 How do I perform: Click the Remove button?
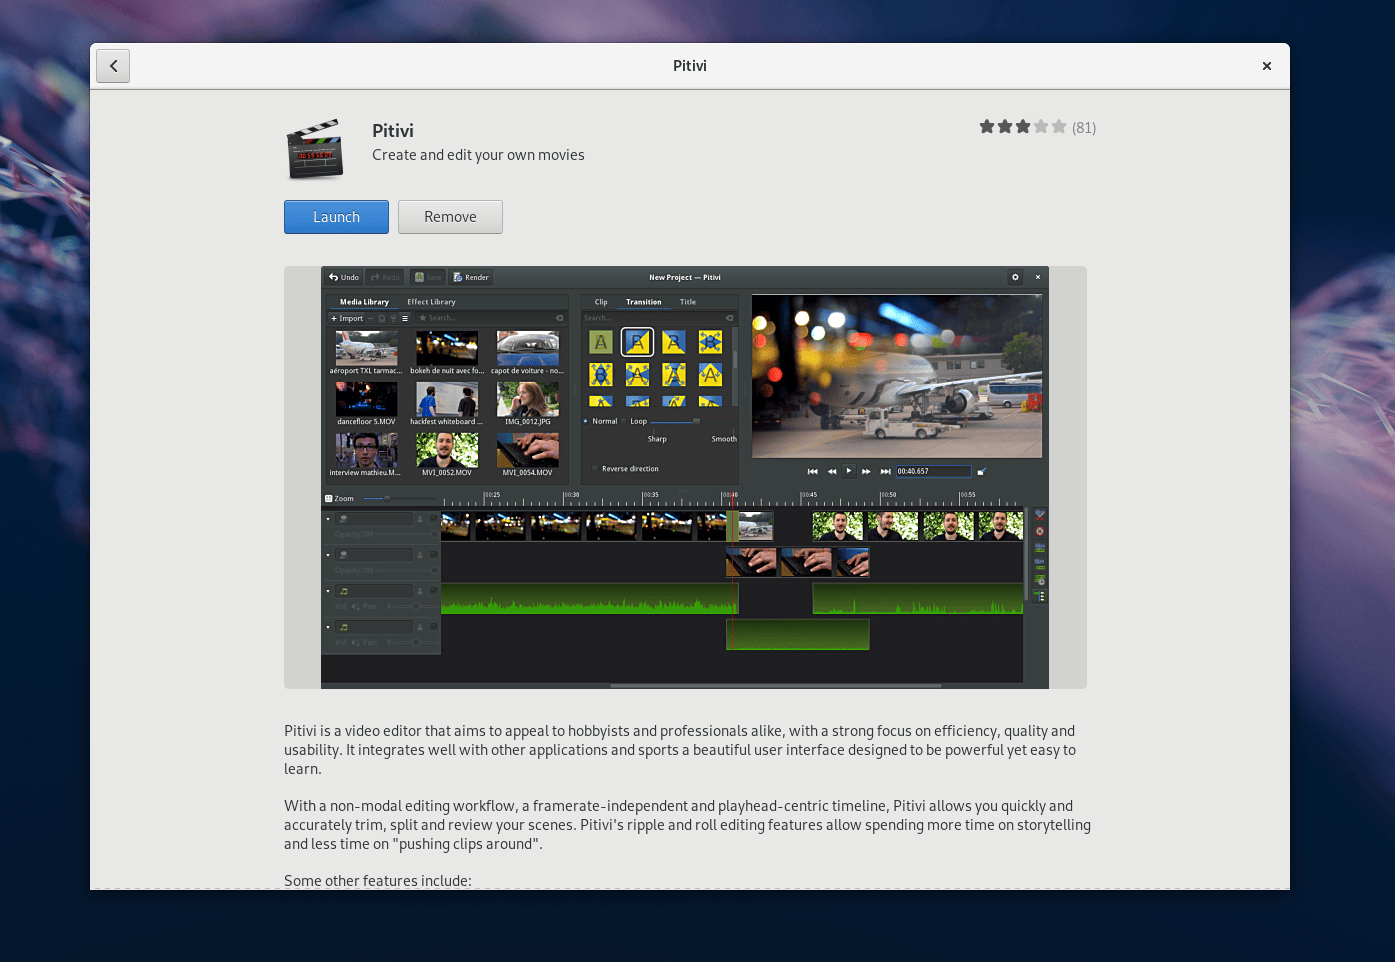coord(450,217)
